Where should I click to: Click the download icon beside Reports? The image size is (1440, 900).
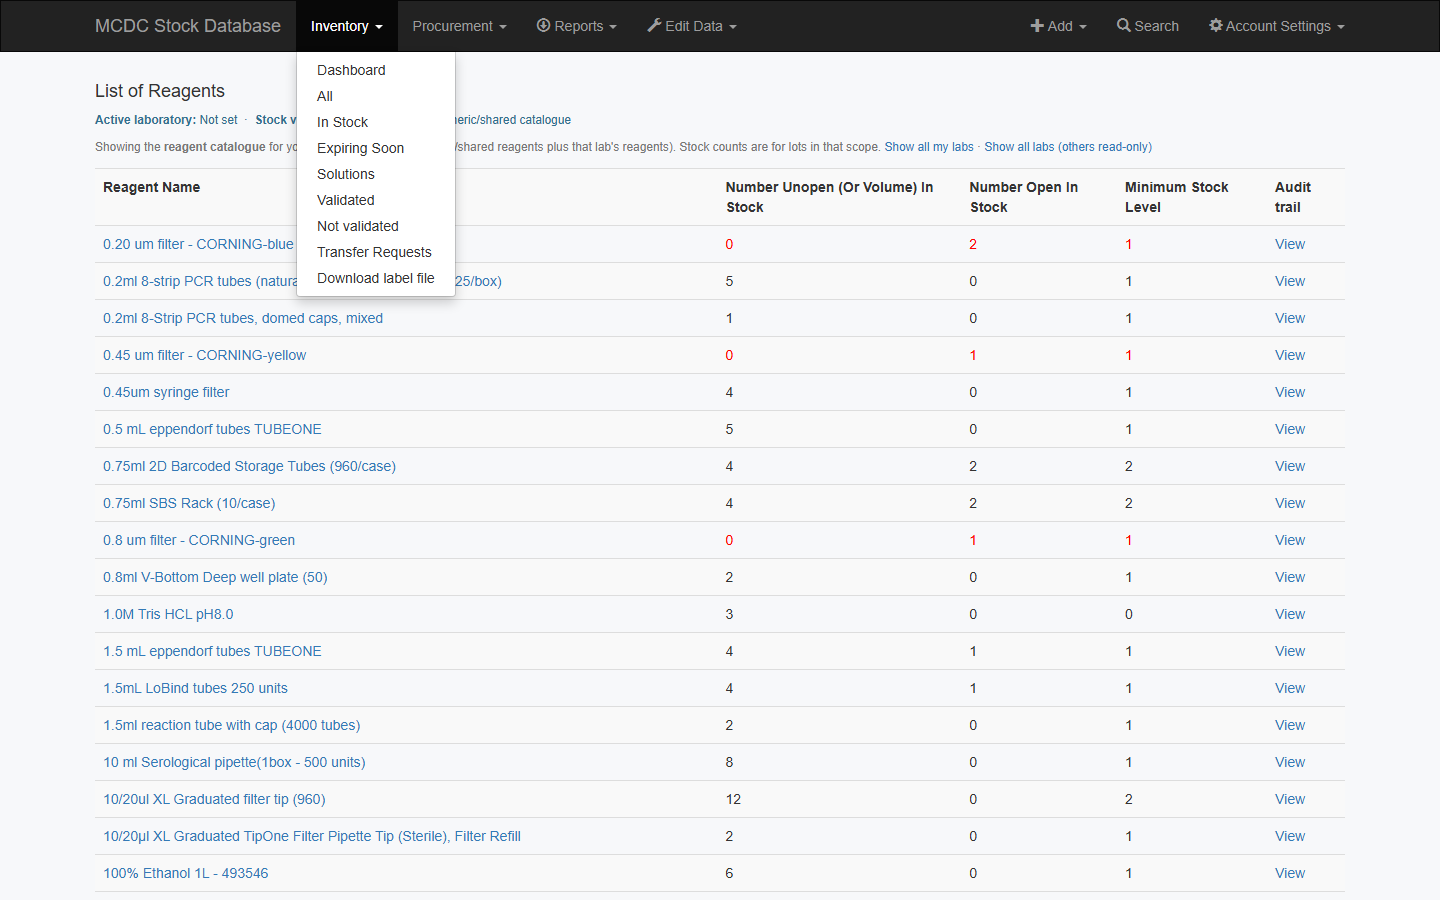point(544,26)
